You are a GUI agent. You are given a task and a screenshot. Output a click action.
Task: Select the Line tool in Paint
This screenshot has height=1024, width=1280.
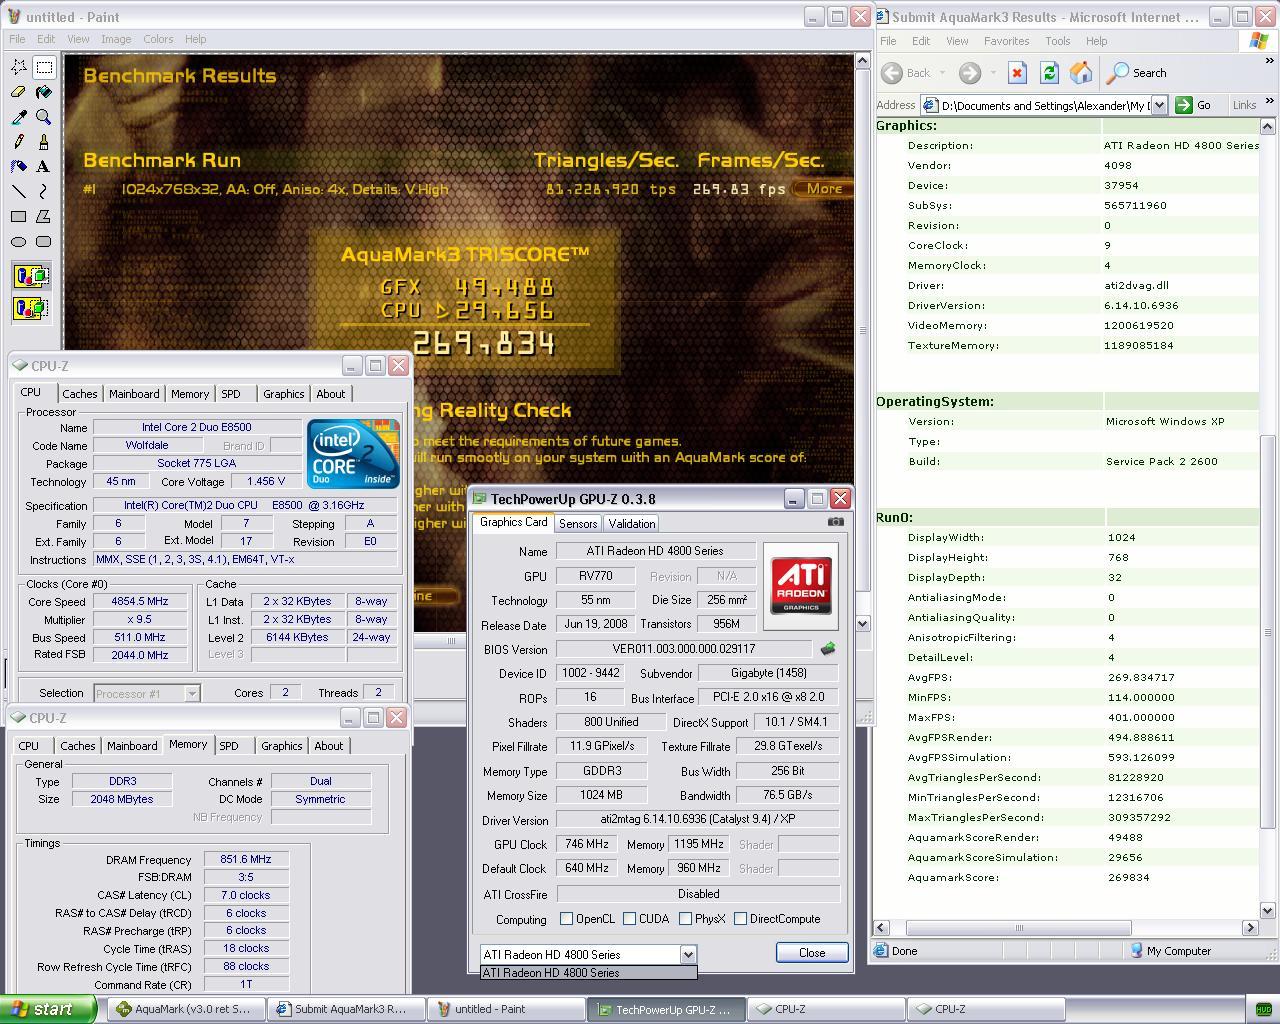coord(19,191)
